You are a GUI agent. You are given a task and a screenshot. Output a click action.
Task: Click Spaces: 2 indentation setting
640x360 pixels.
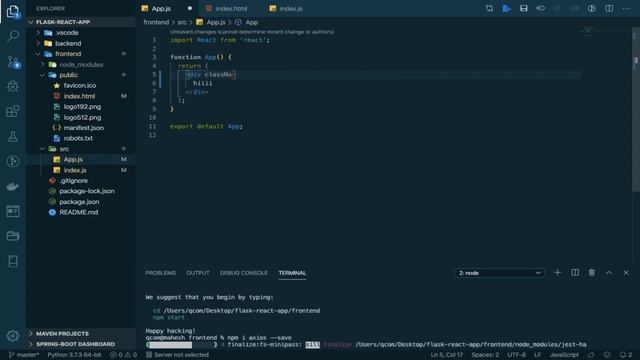(485, 355)
